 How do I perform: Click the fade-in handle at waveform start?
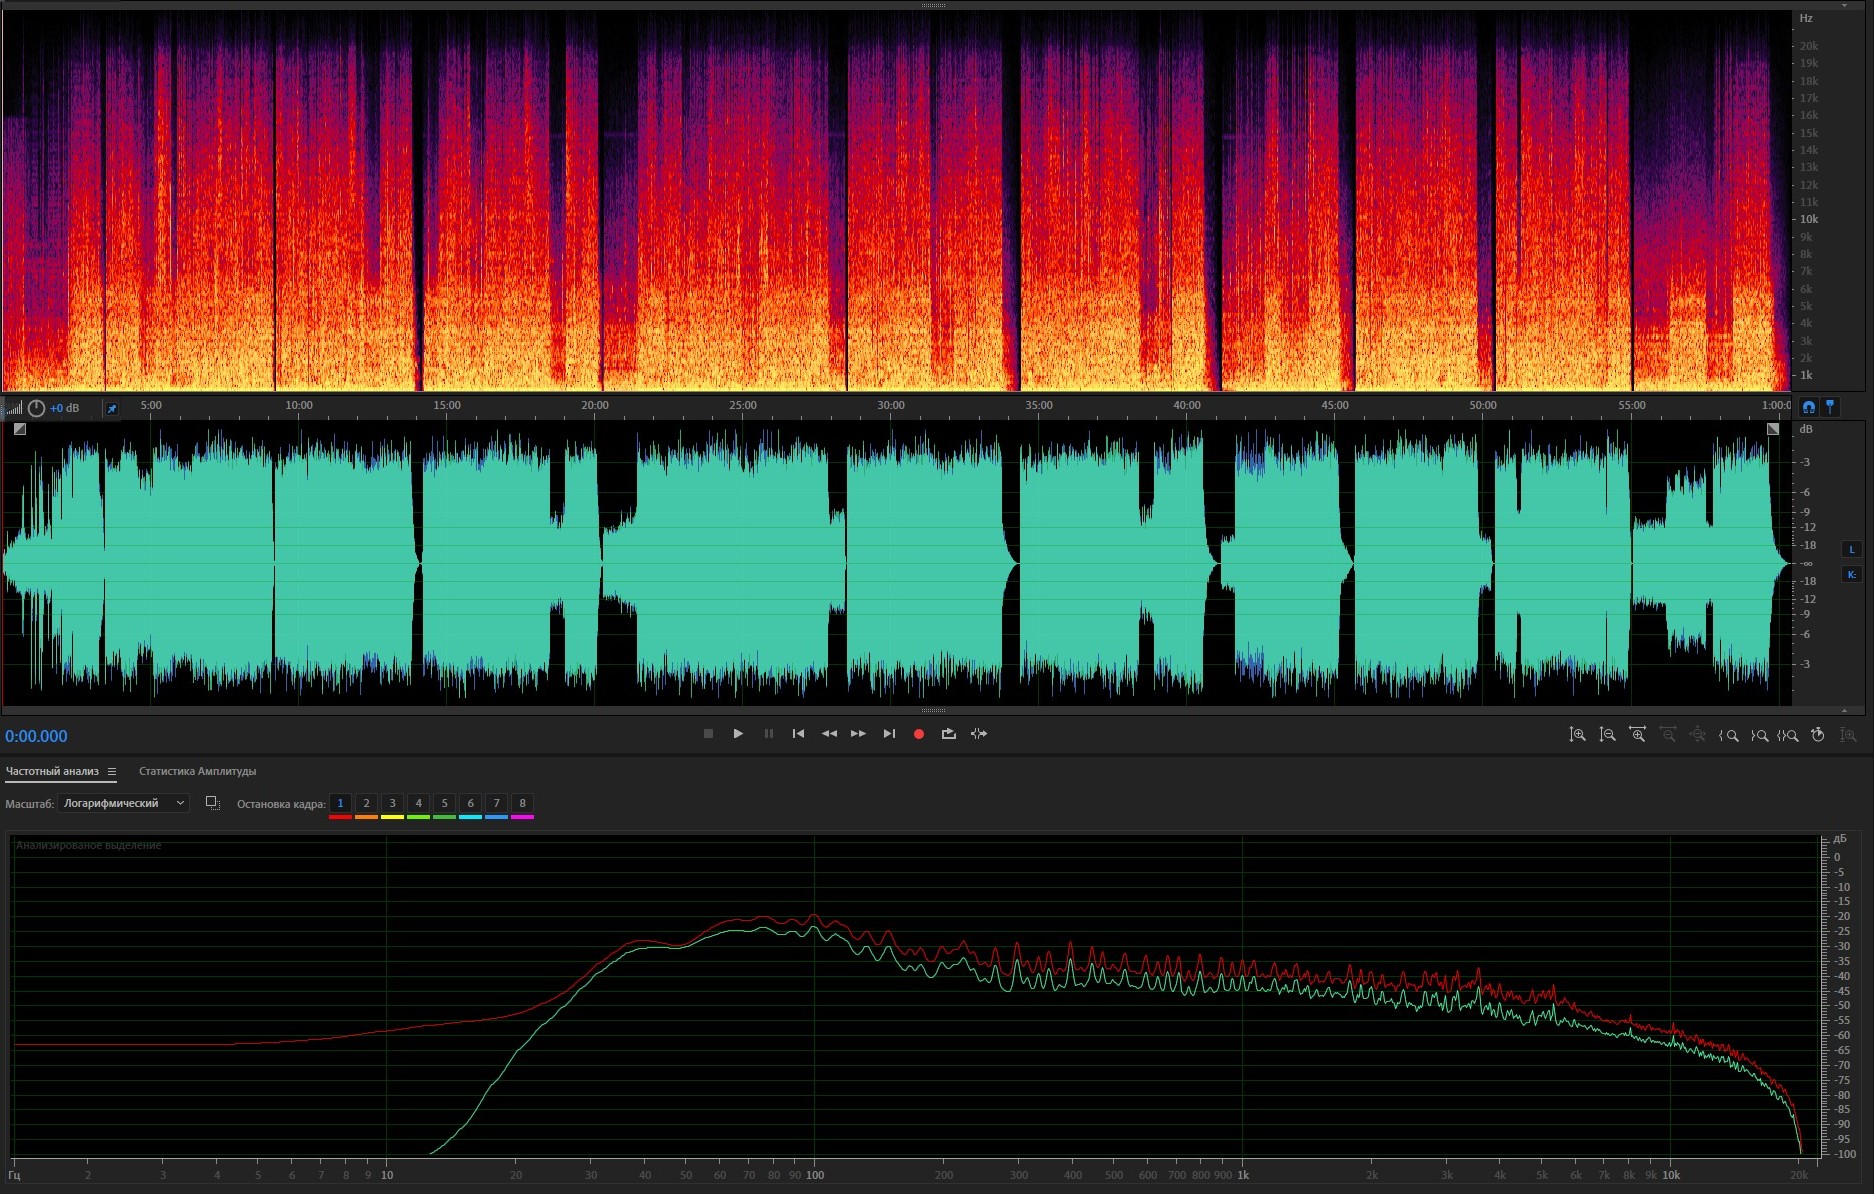click(x=19, y=429)
